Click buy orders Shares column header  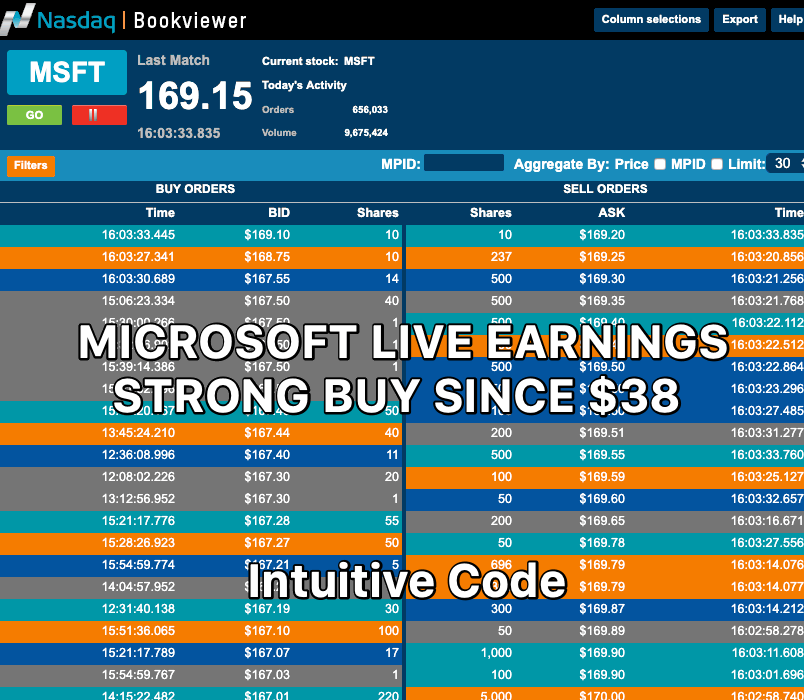tap(377, 213)
